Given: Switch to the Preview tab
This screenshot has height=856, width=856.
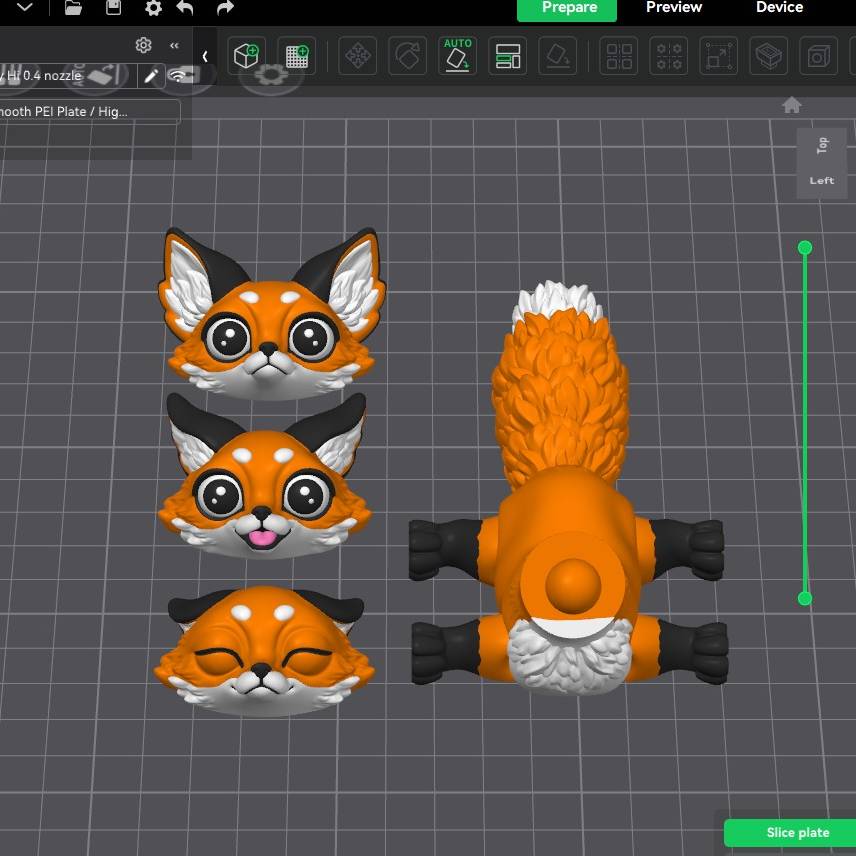Looking at the screenshot, I should [x=673, y=8].
